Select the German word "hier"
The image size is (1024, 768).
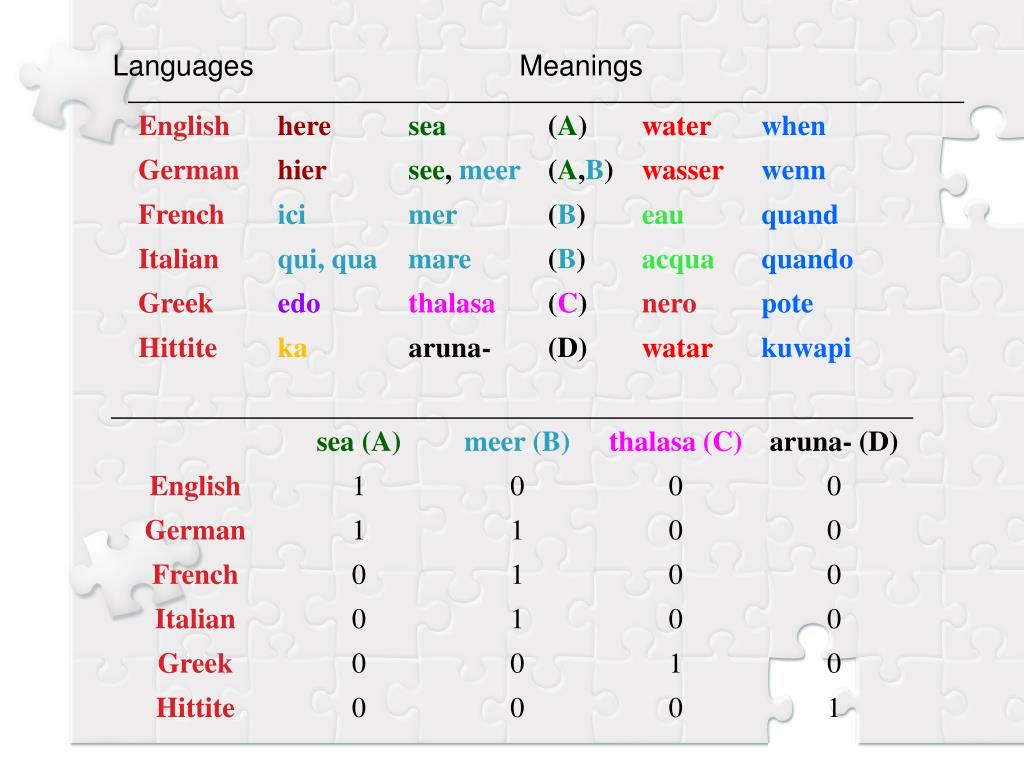302,171
